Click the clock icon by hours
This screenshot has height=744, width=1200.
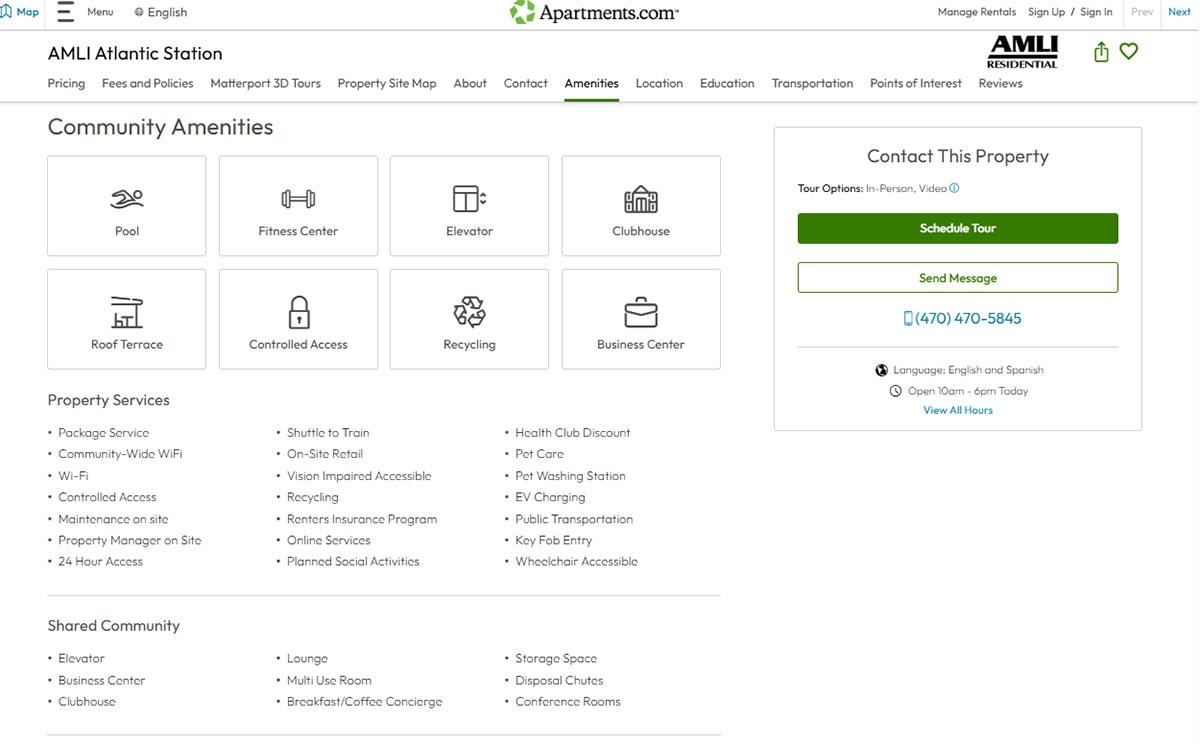[895, 391]
